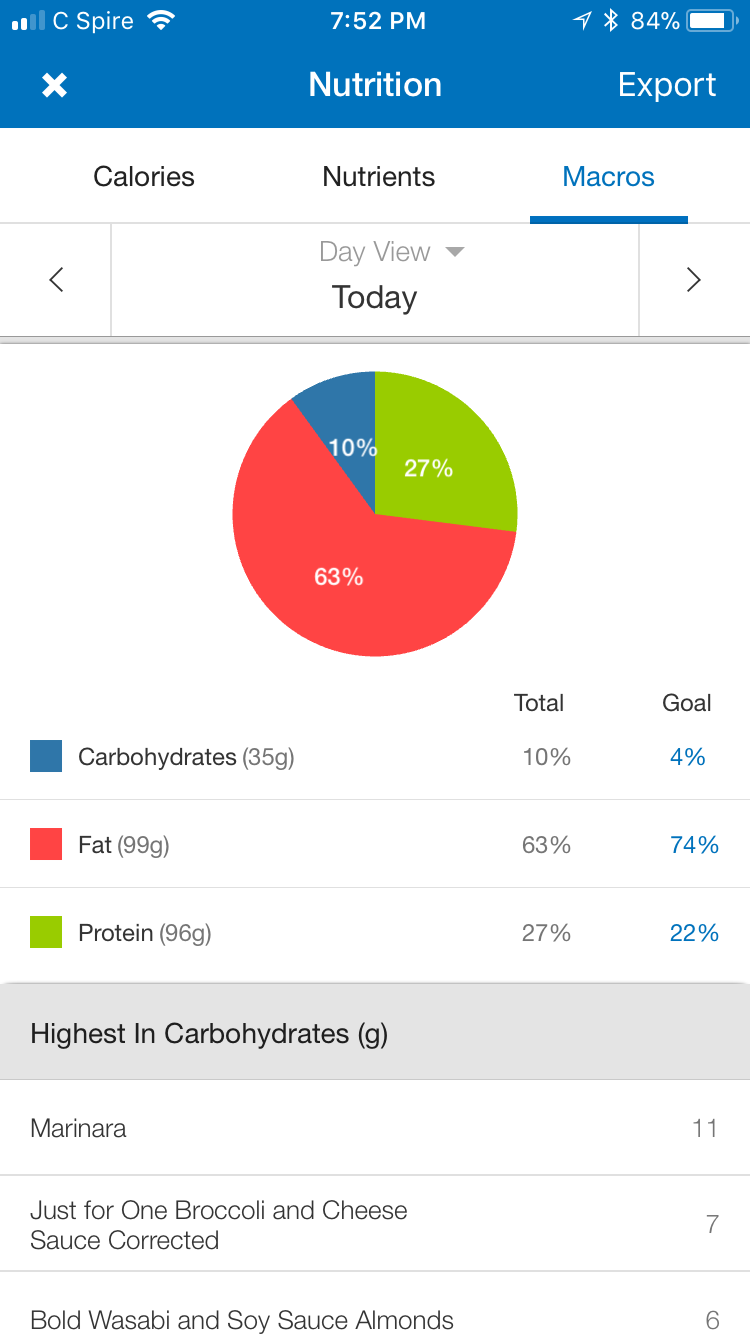Go to previous day with left arrow
Viewport: 750px width, 1334px height.
point(56,280)
